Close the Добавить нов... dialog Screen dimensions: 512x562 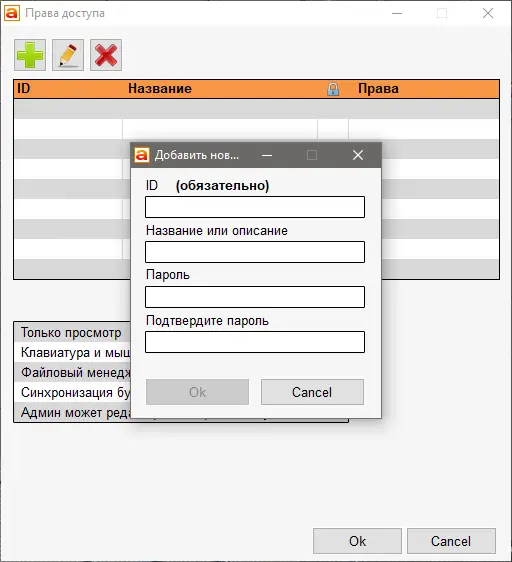click(x=358, y=155)
